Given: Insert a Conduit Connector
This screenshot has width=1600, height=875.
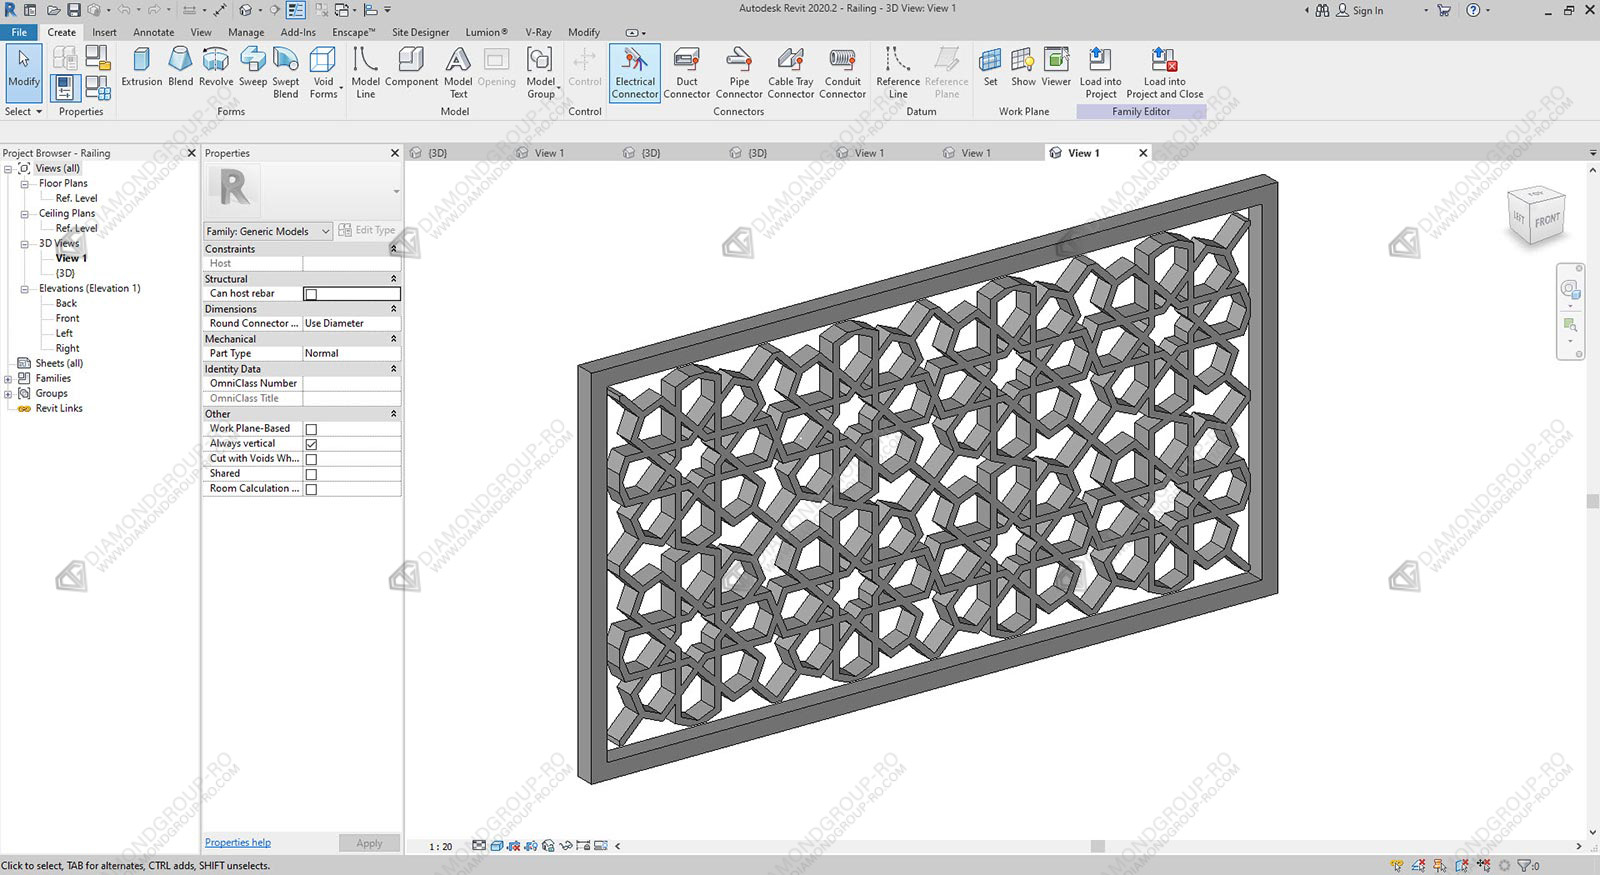Looking at the screenshot, I should (x=843, y=73).
